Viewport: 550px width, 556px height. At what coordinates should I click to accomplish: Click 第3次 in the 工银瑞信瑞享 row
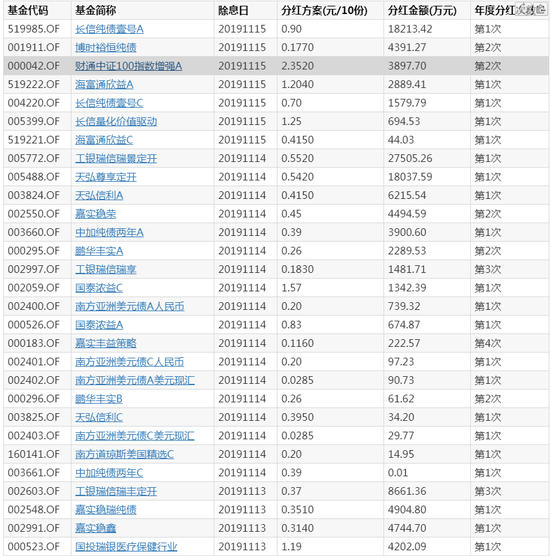tap(488, 269)
